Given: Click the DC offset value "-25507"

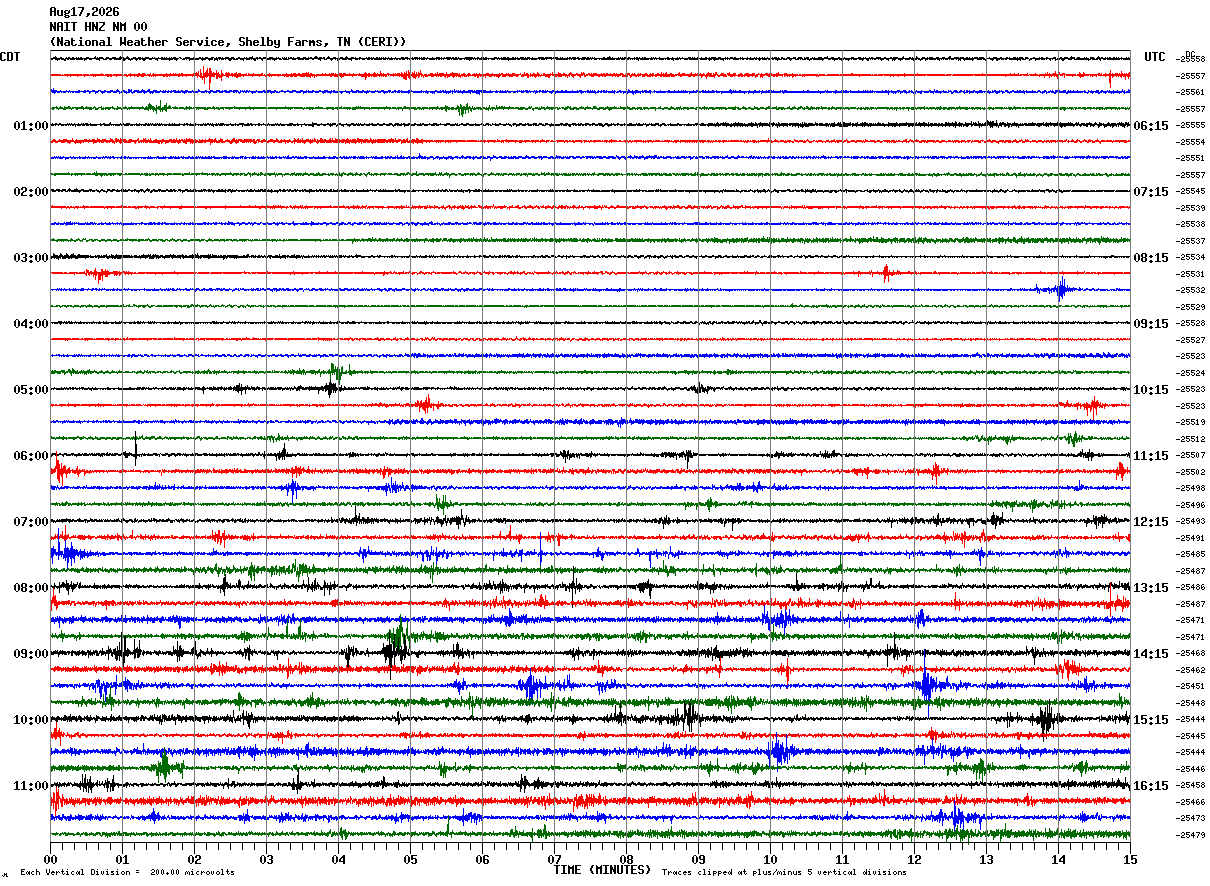Looking at the screenshot, I should pyautogui.click(x=1190, y=455).
